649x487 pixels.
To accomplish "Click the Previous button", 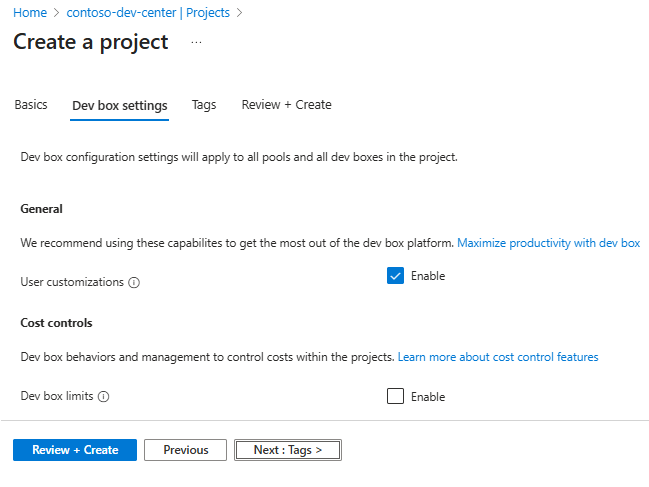I will tap(185, 450).
